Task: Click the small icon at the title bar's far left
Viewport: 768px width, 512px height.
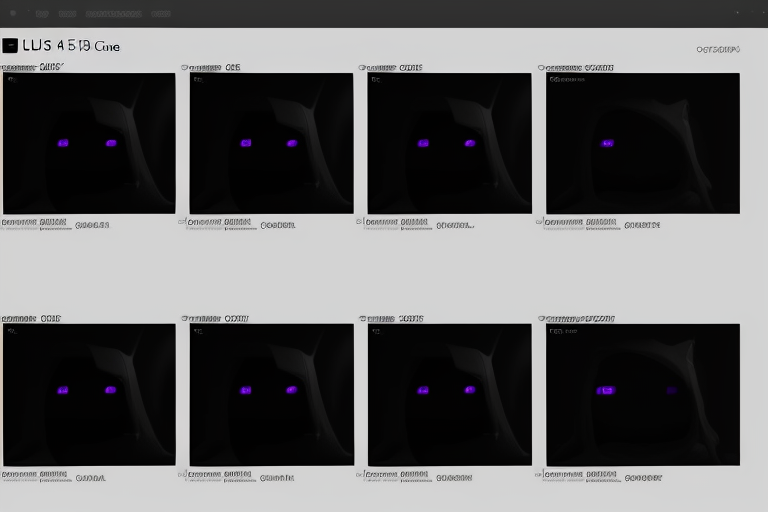Action: (12, 14)
